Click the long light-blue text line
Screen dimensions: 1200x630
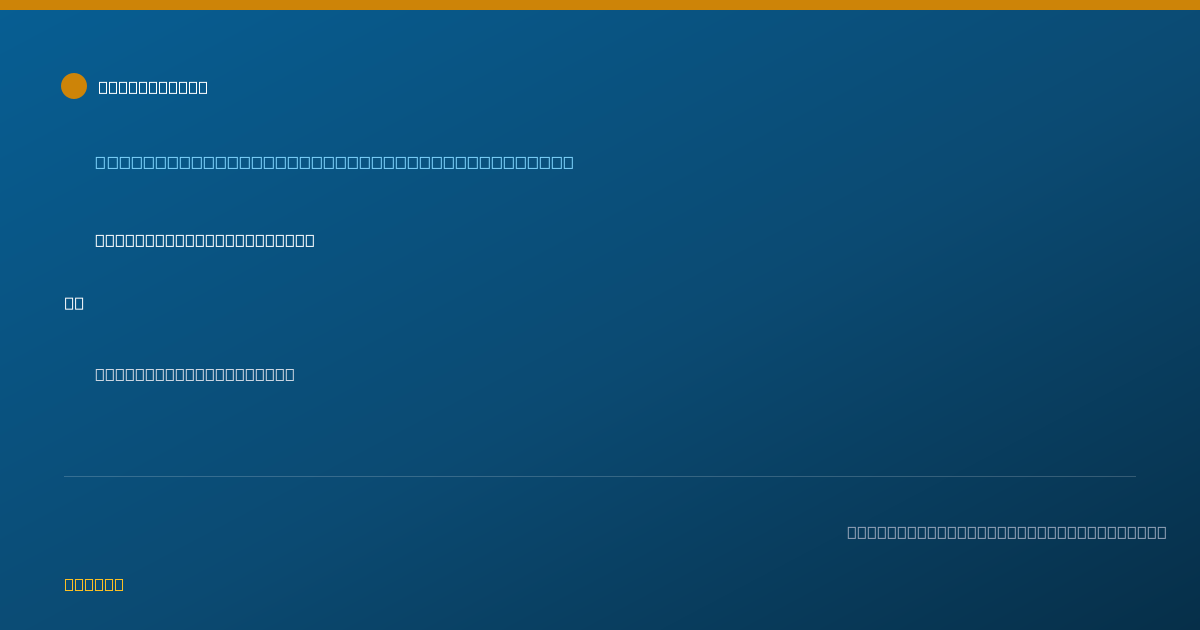click(x=334, y=162)
